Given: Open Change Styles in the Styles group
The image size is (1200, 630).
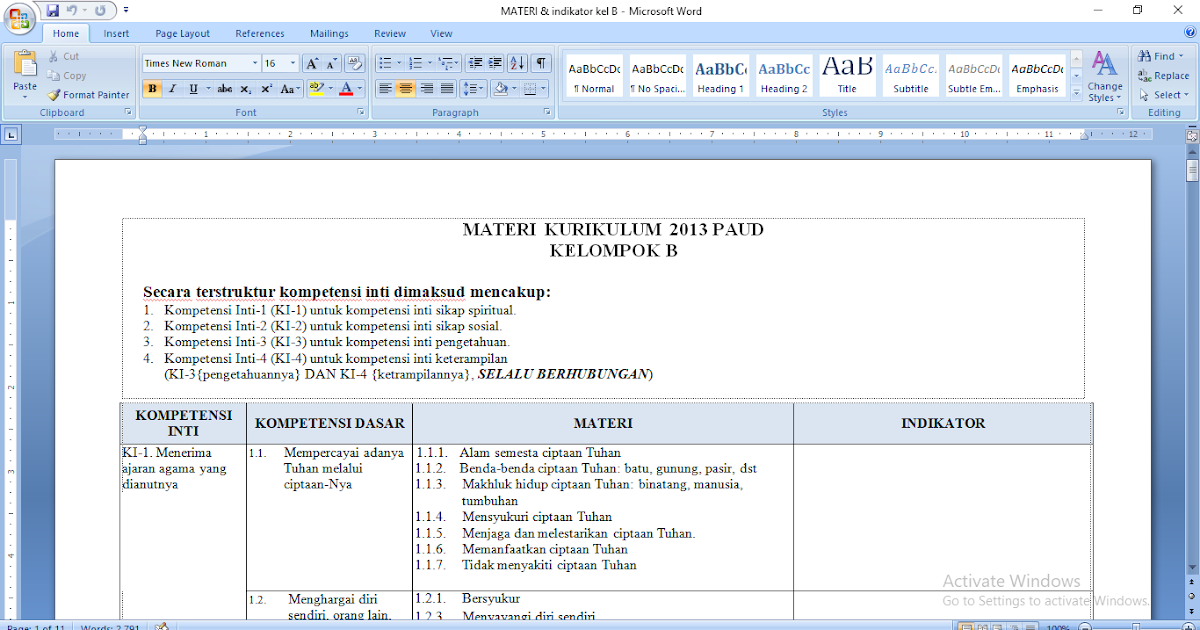Looking at the screenshot, I should (1105, 75).
